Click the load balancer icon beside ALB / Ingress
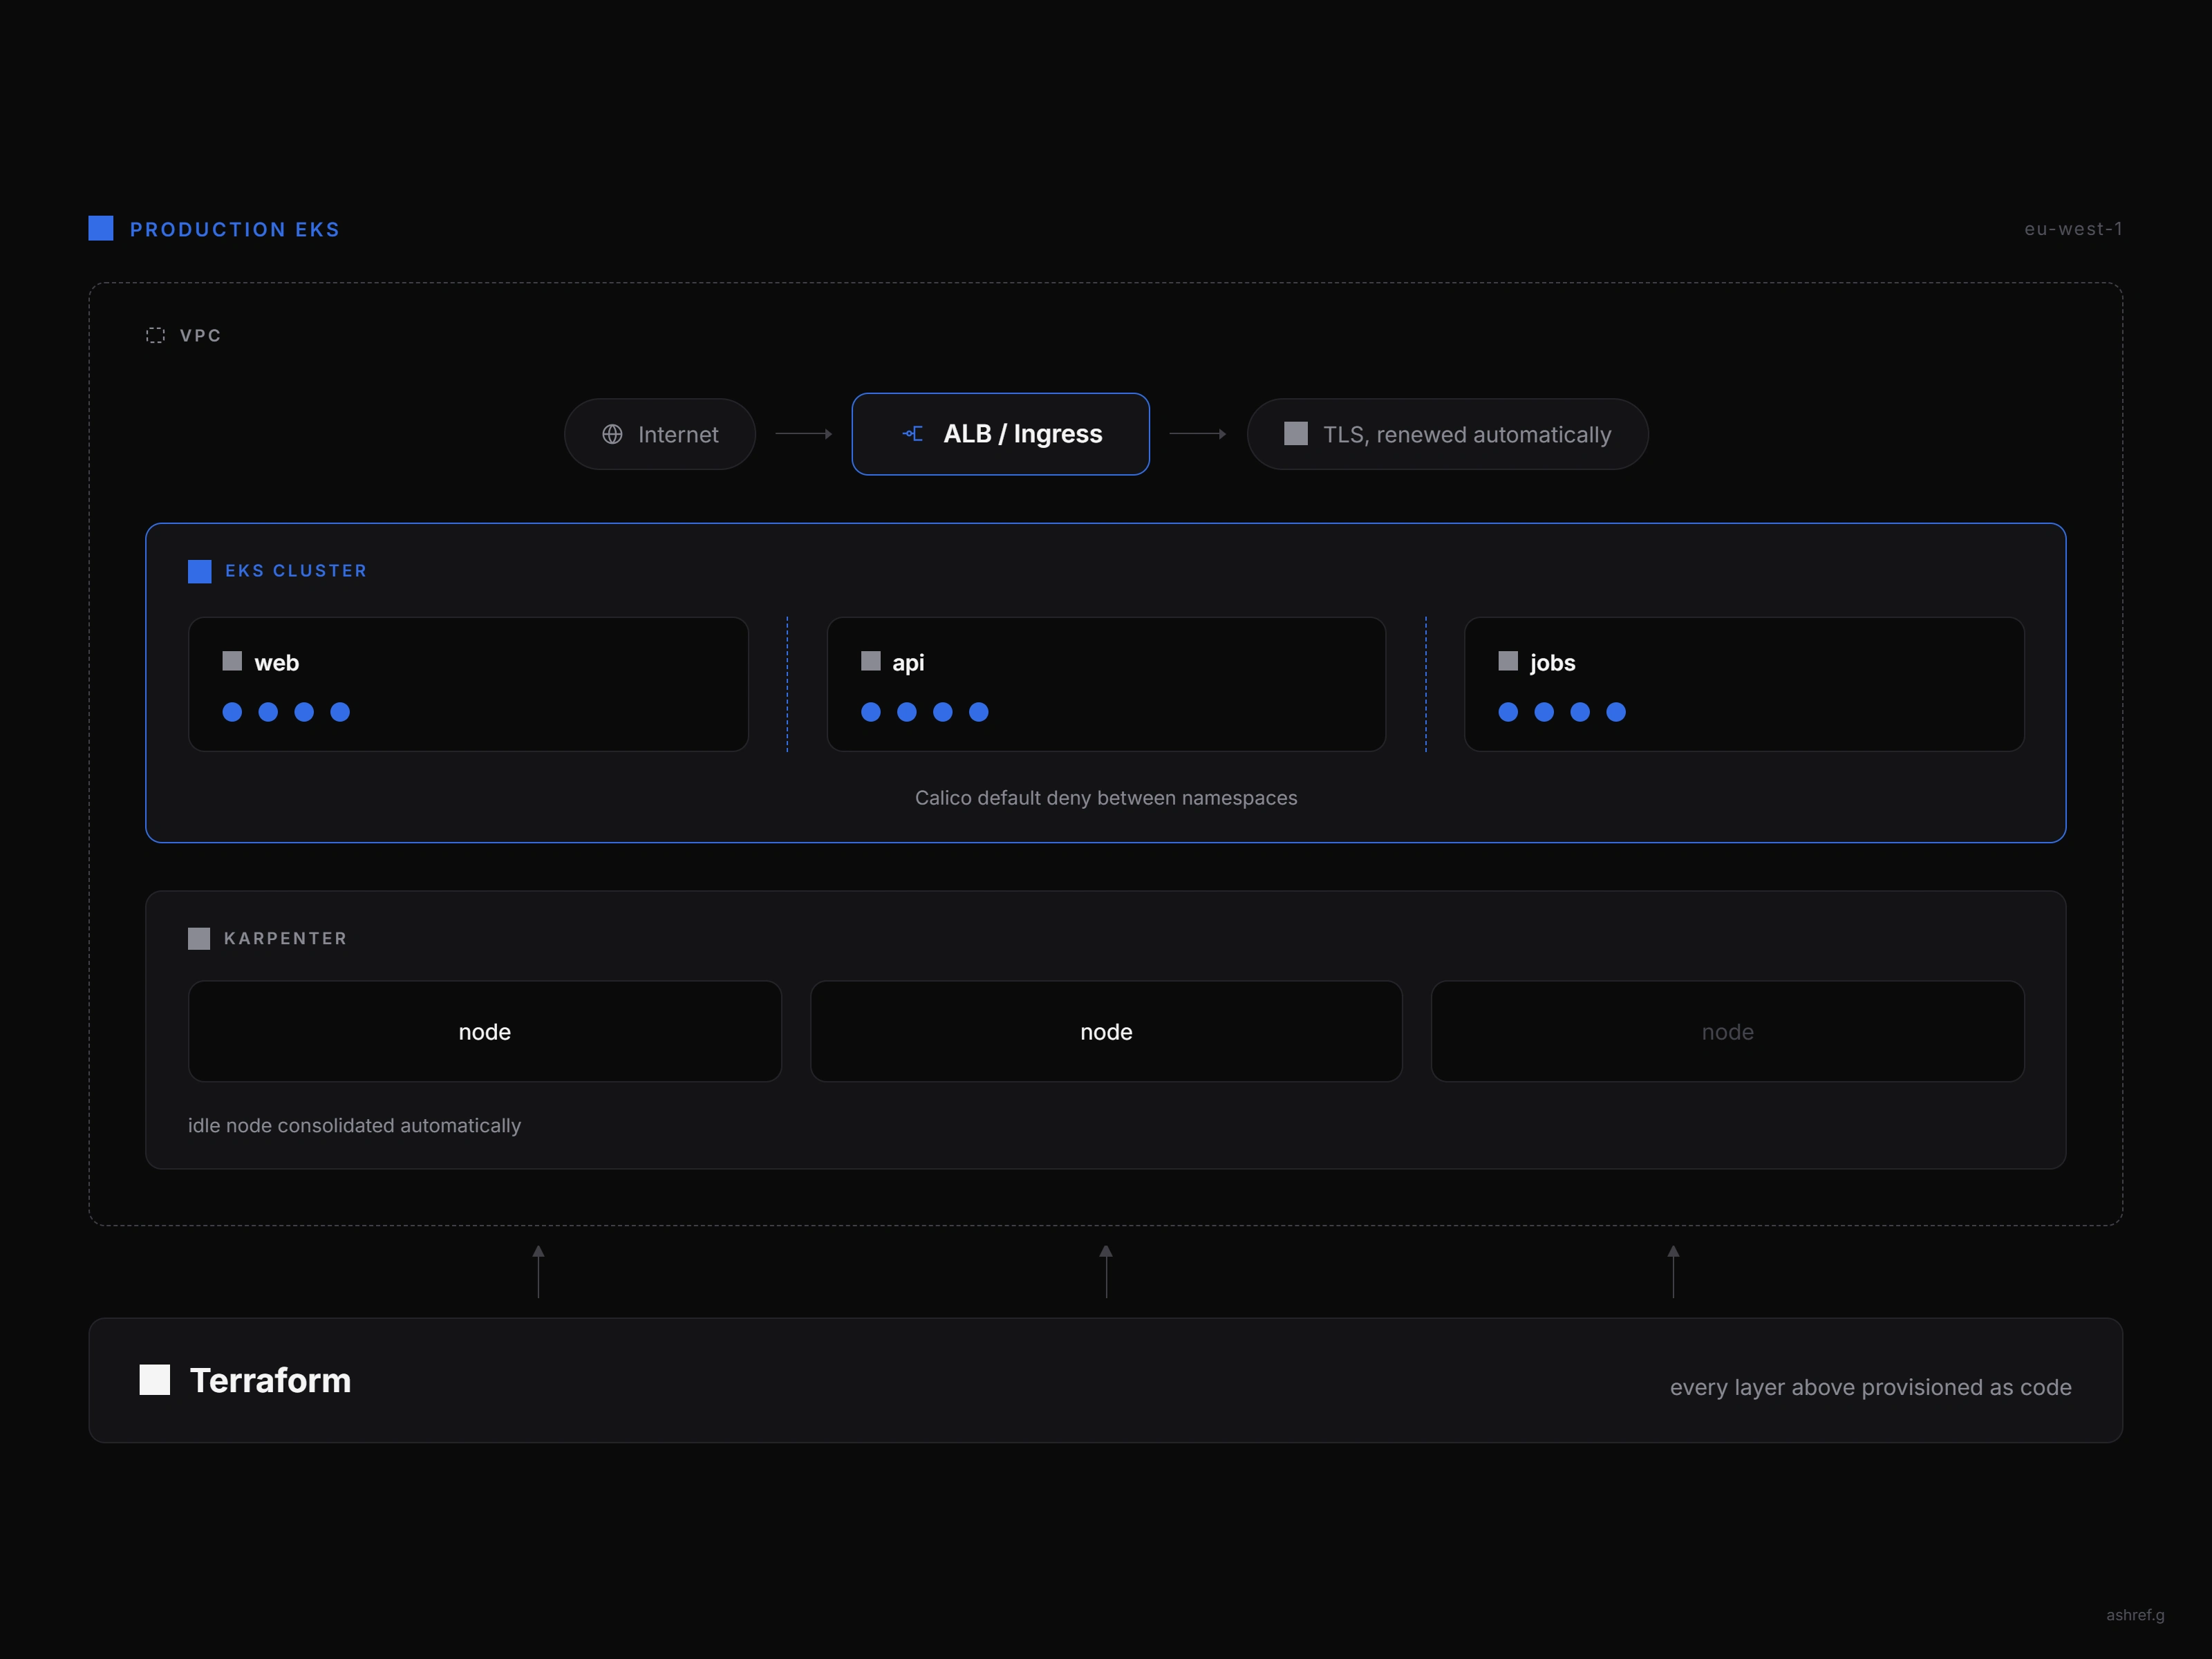 (912, 433)
